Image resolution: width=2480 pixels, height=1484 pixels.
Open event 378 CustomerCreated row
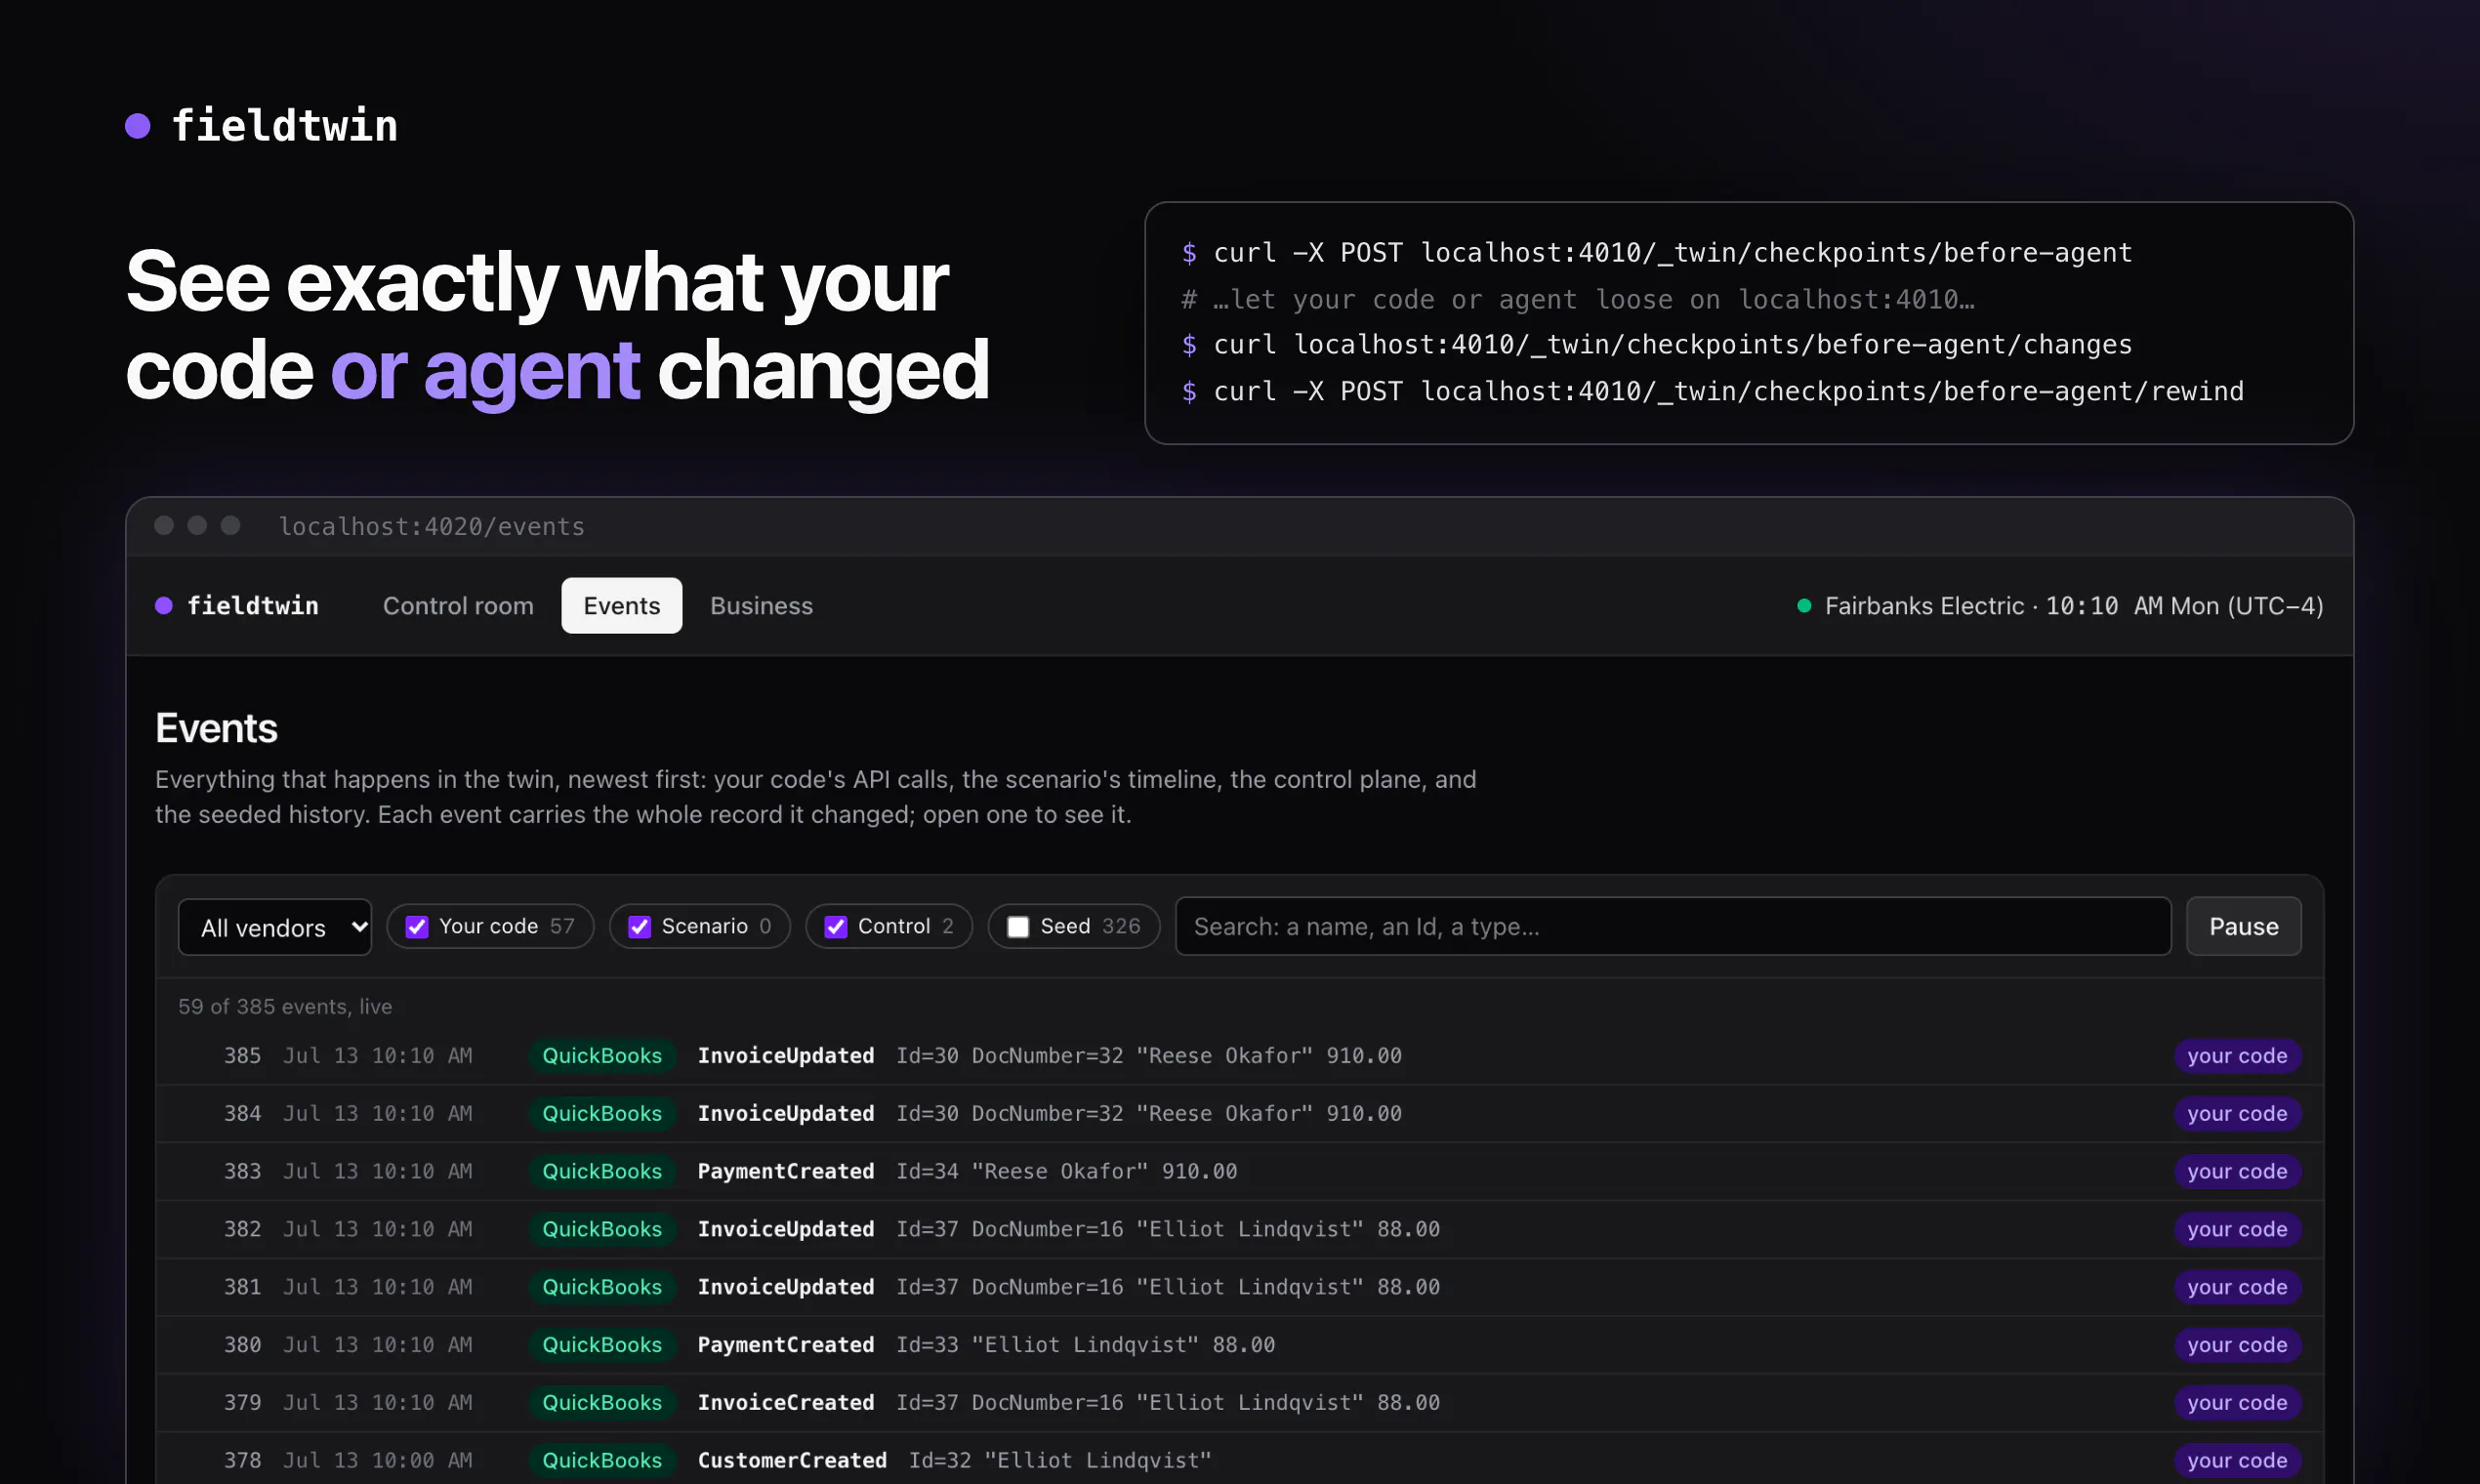pos(1240,1460)
